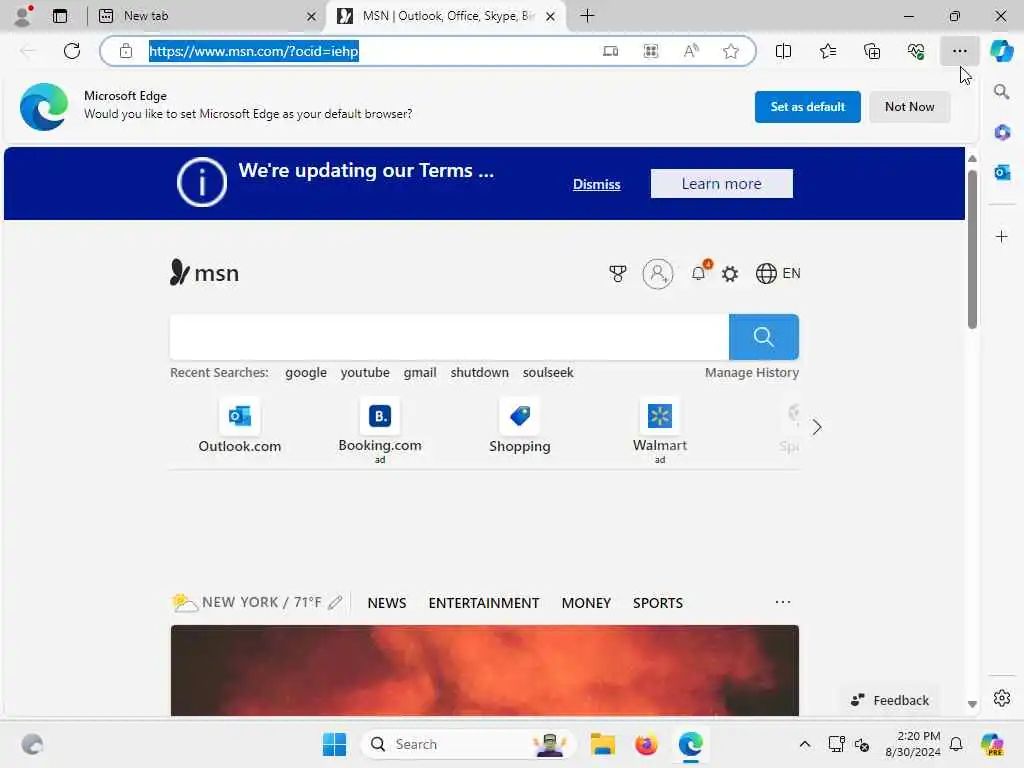The image size is (1024, 768).
Task: Click the Set as default button
Action: point(807,107)
